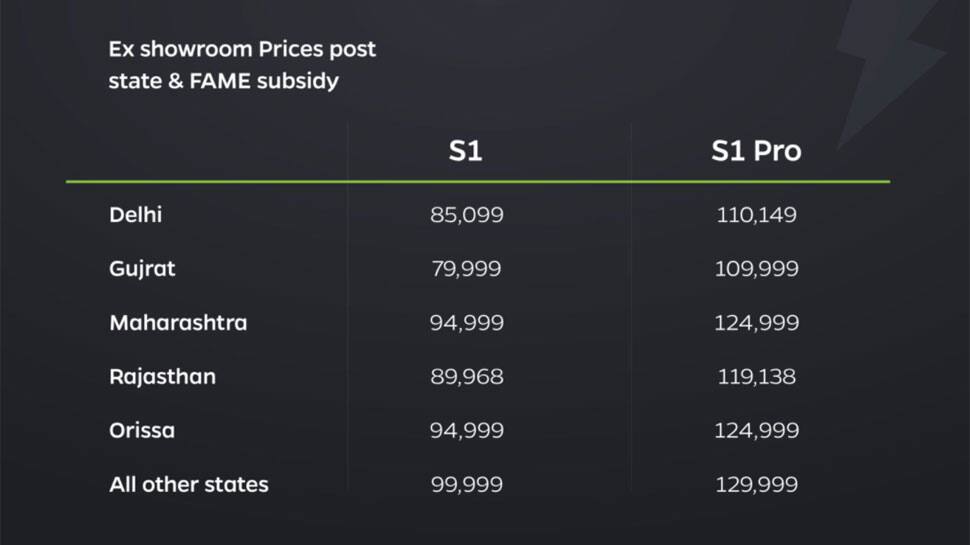Select All other states price 99,999
The height and width of the screenshot is (545, 970).
coord(466,484)
